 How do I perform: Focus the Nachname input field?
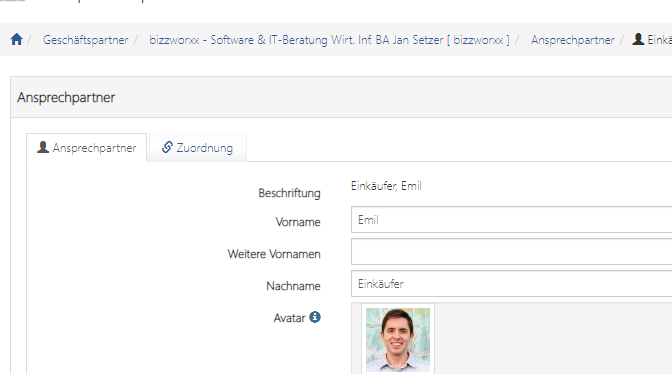point(511,284)
